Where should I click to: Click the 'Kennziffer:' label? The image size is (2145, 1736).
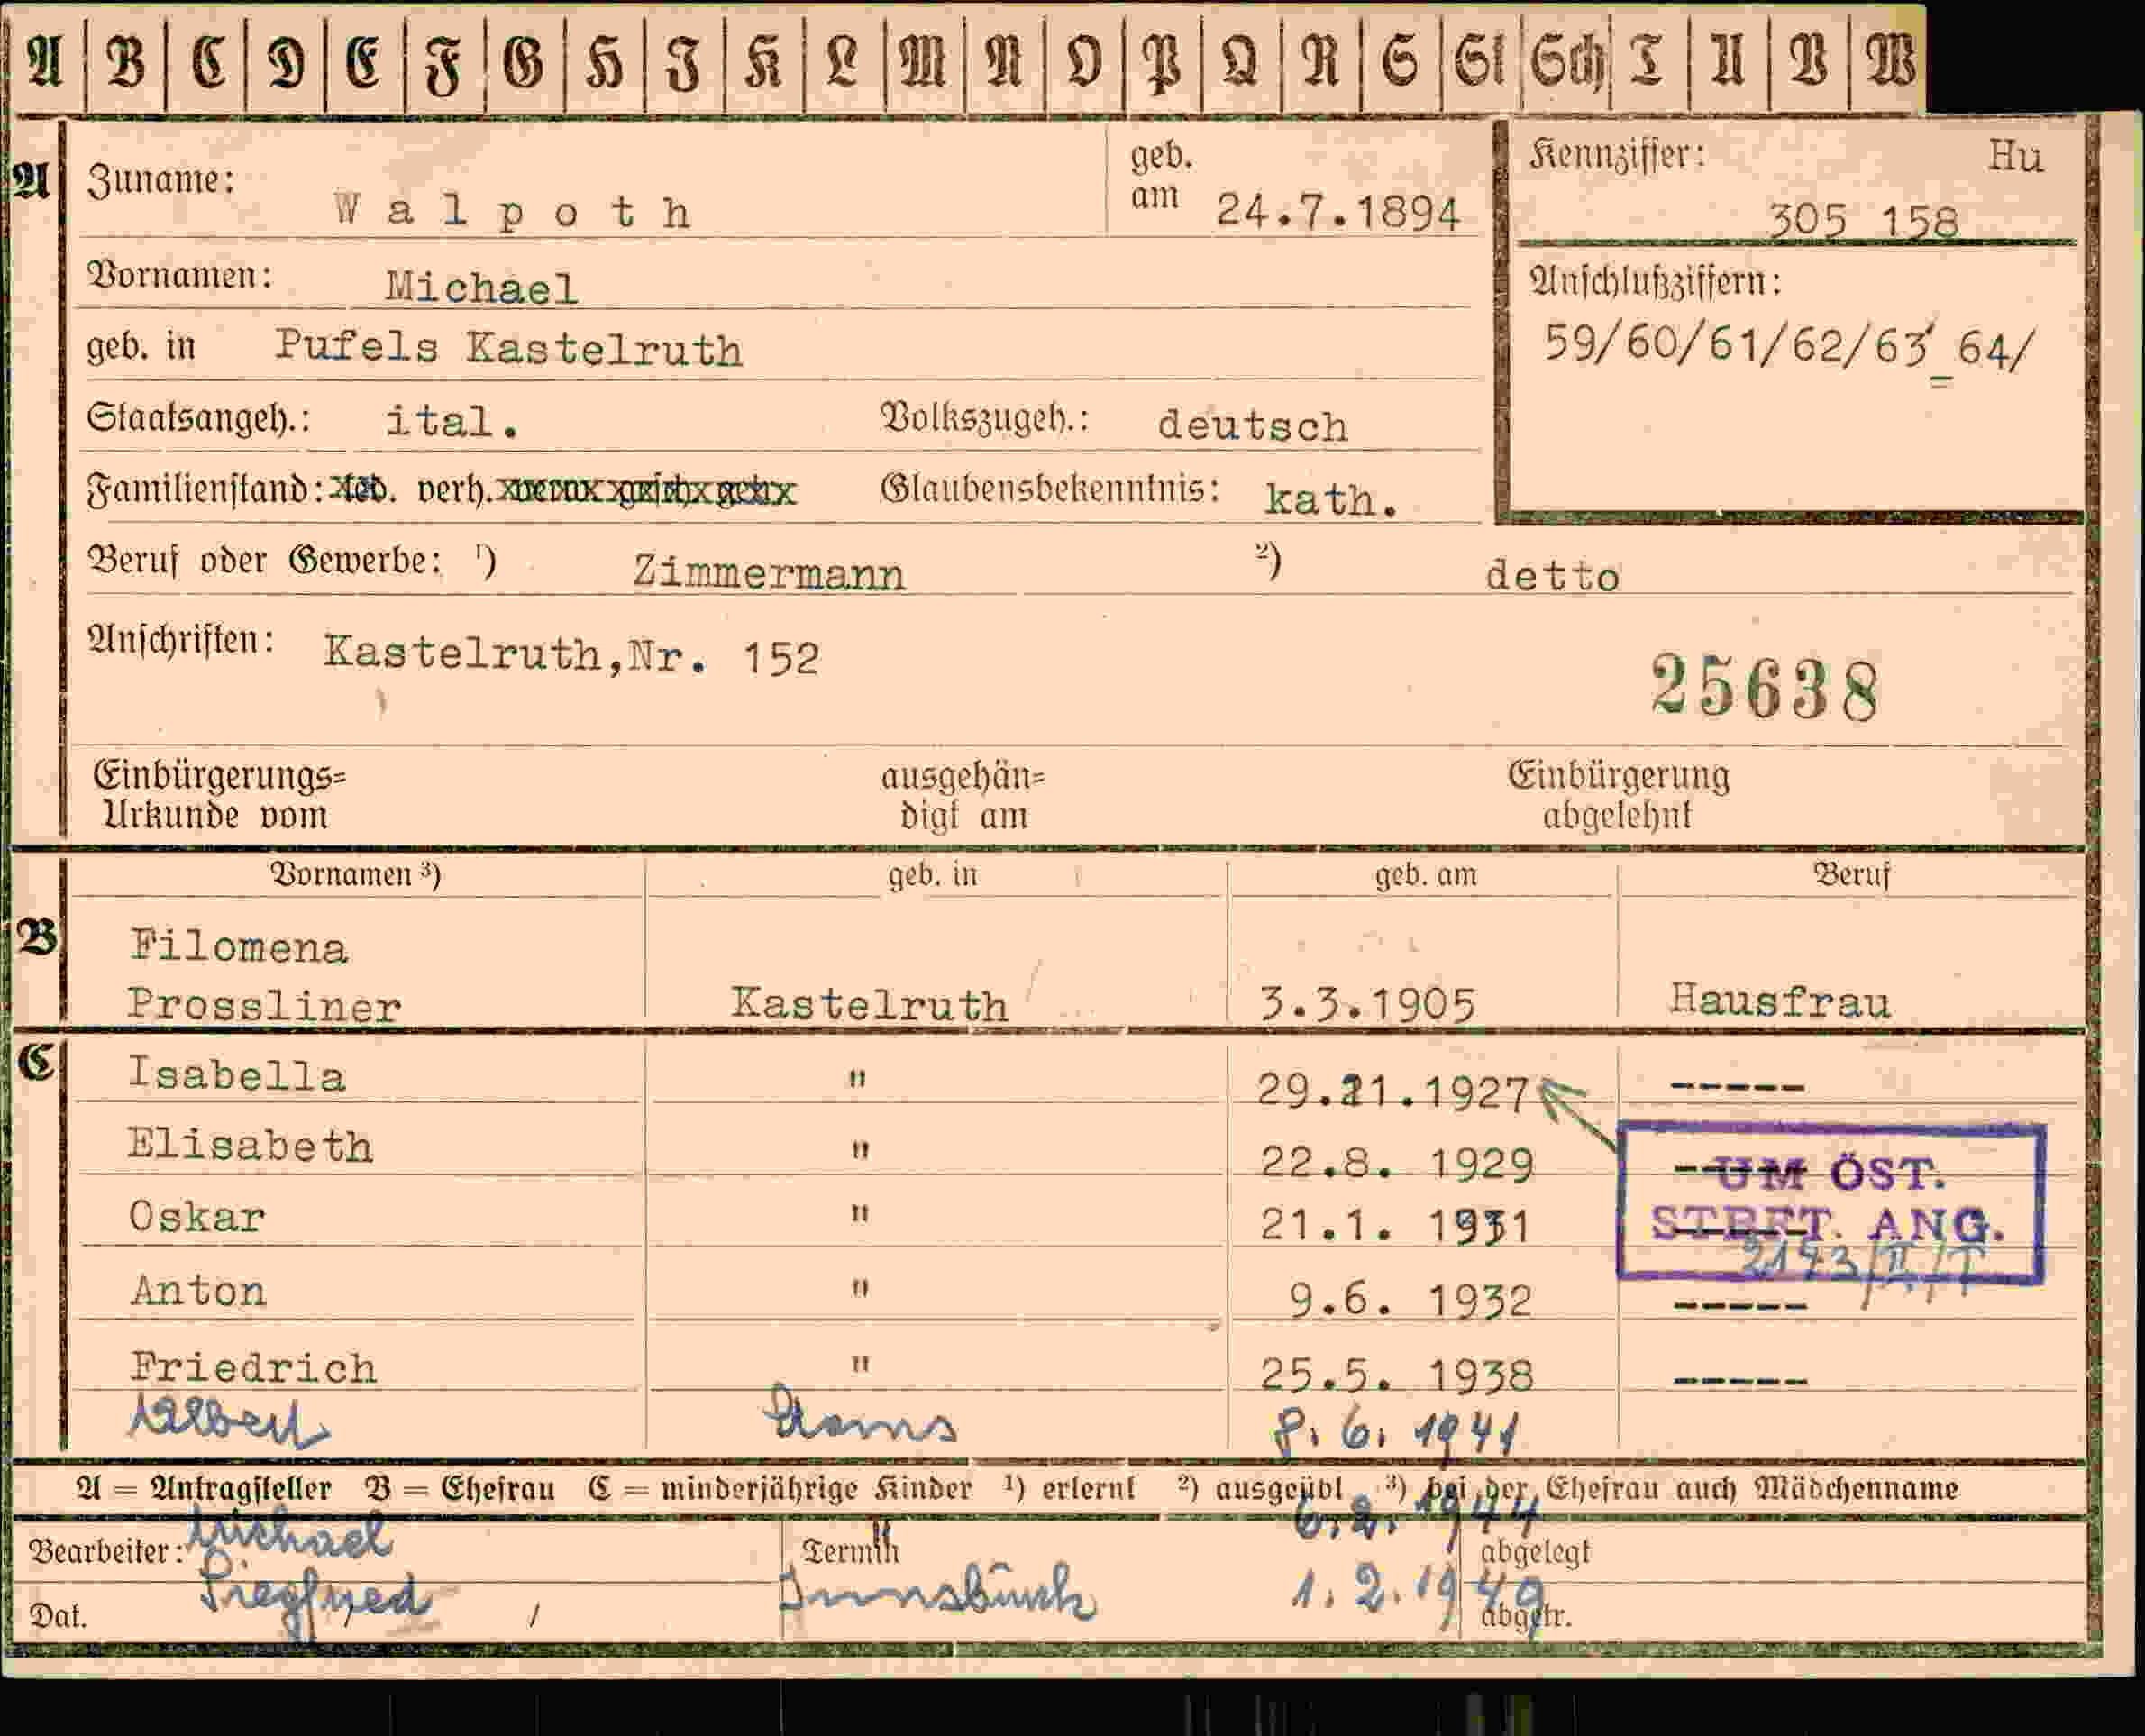(1616, 154)
